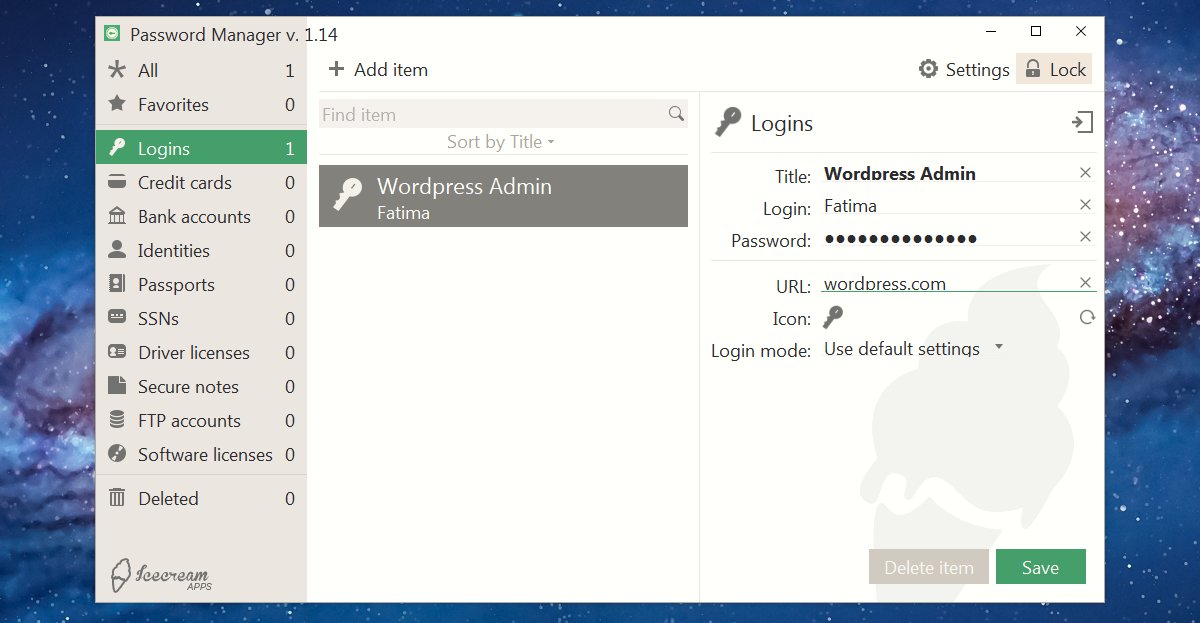Open the Secure notes category

click(201, 387)
